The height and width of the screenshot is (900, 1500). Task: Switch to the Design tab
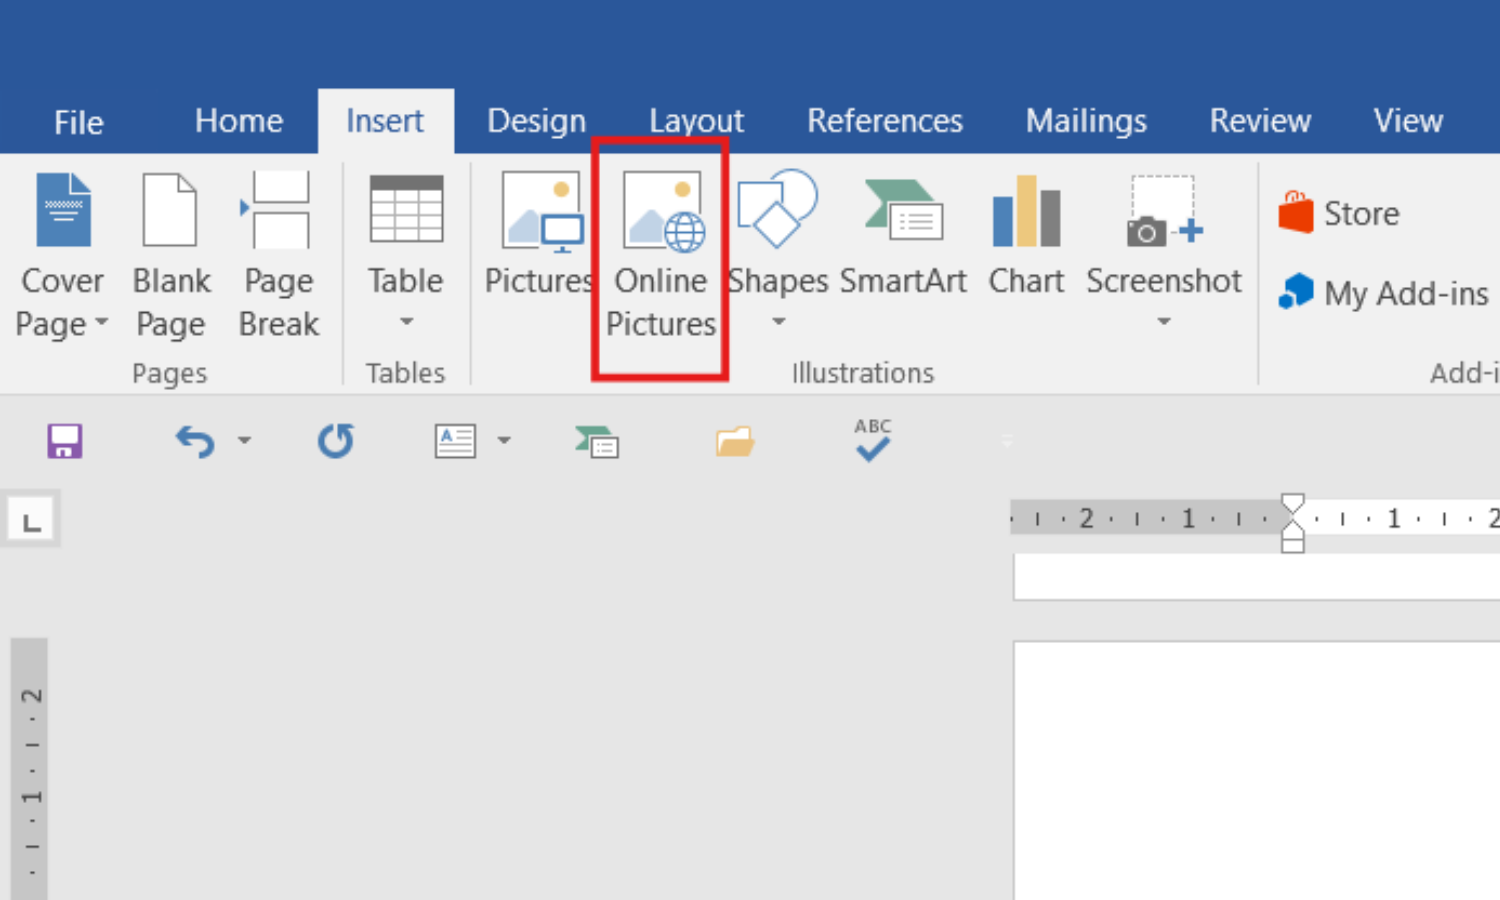pos(536,121)
